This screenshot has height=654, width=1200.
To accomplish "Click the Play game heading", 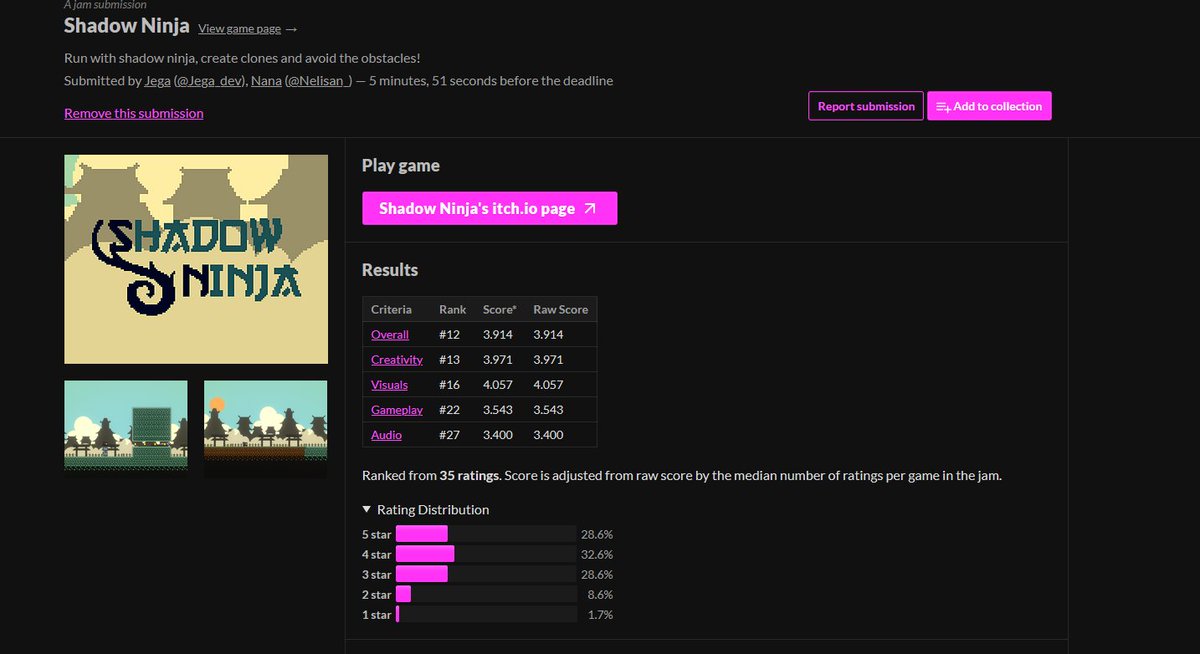I will [401, 166].
